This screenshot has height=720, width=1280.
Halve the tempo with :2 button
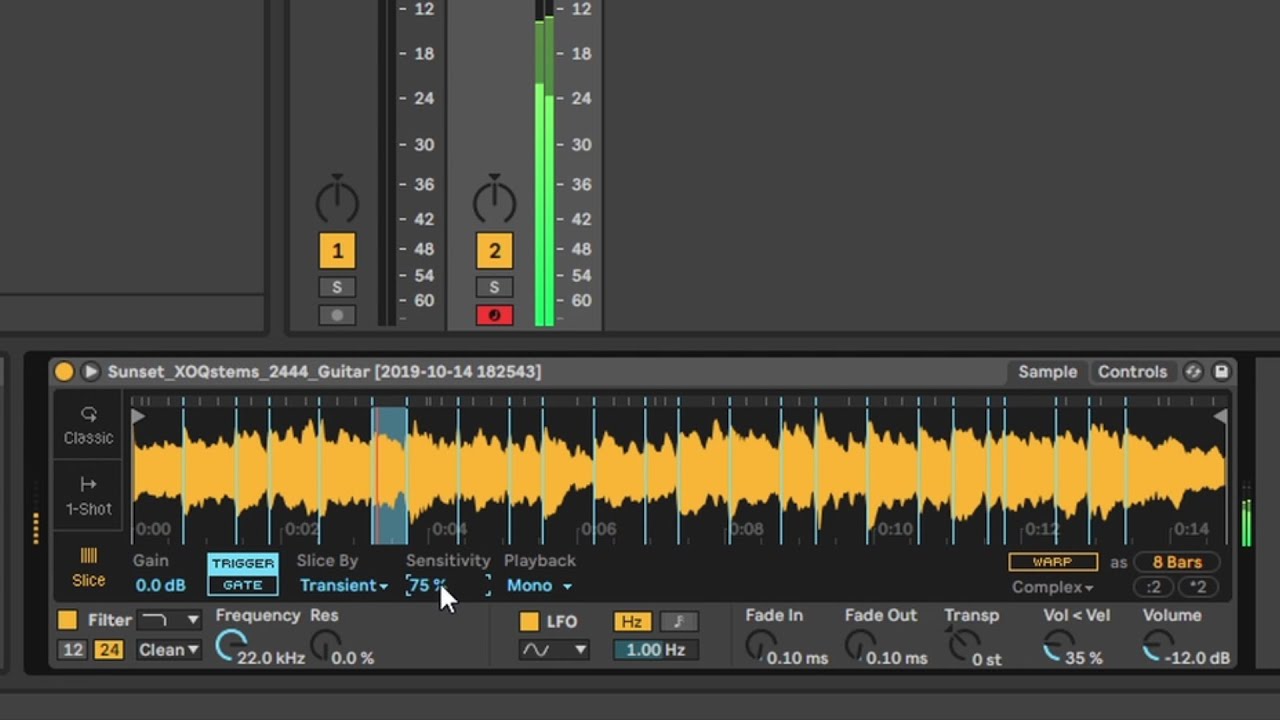click(1154, 587)
